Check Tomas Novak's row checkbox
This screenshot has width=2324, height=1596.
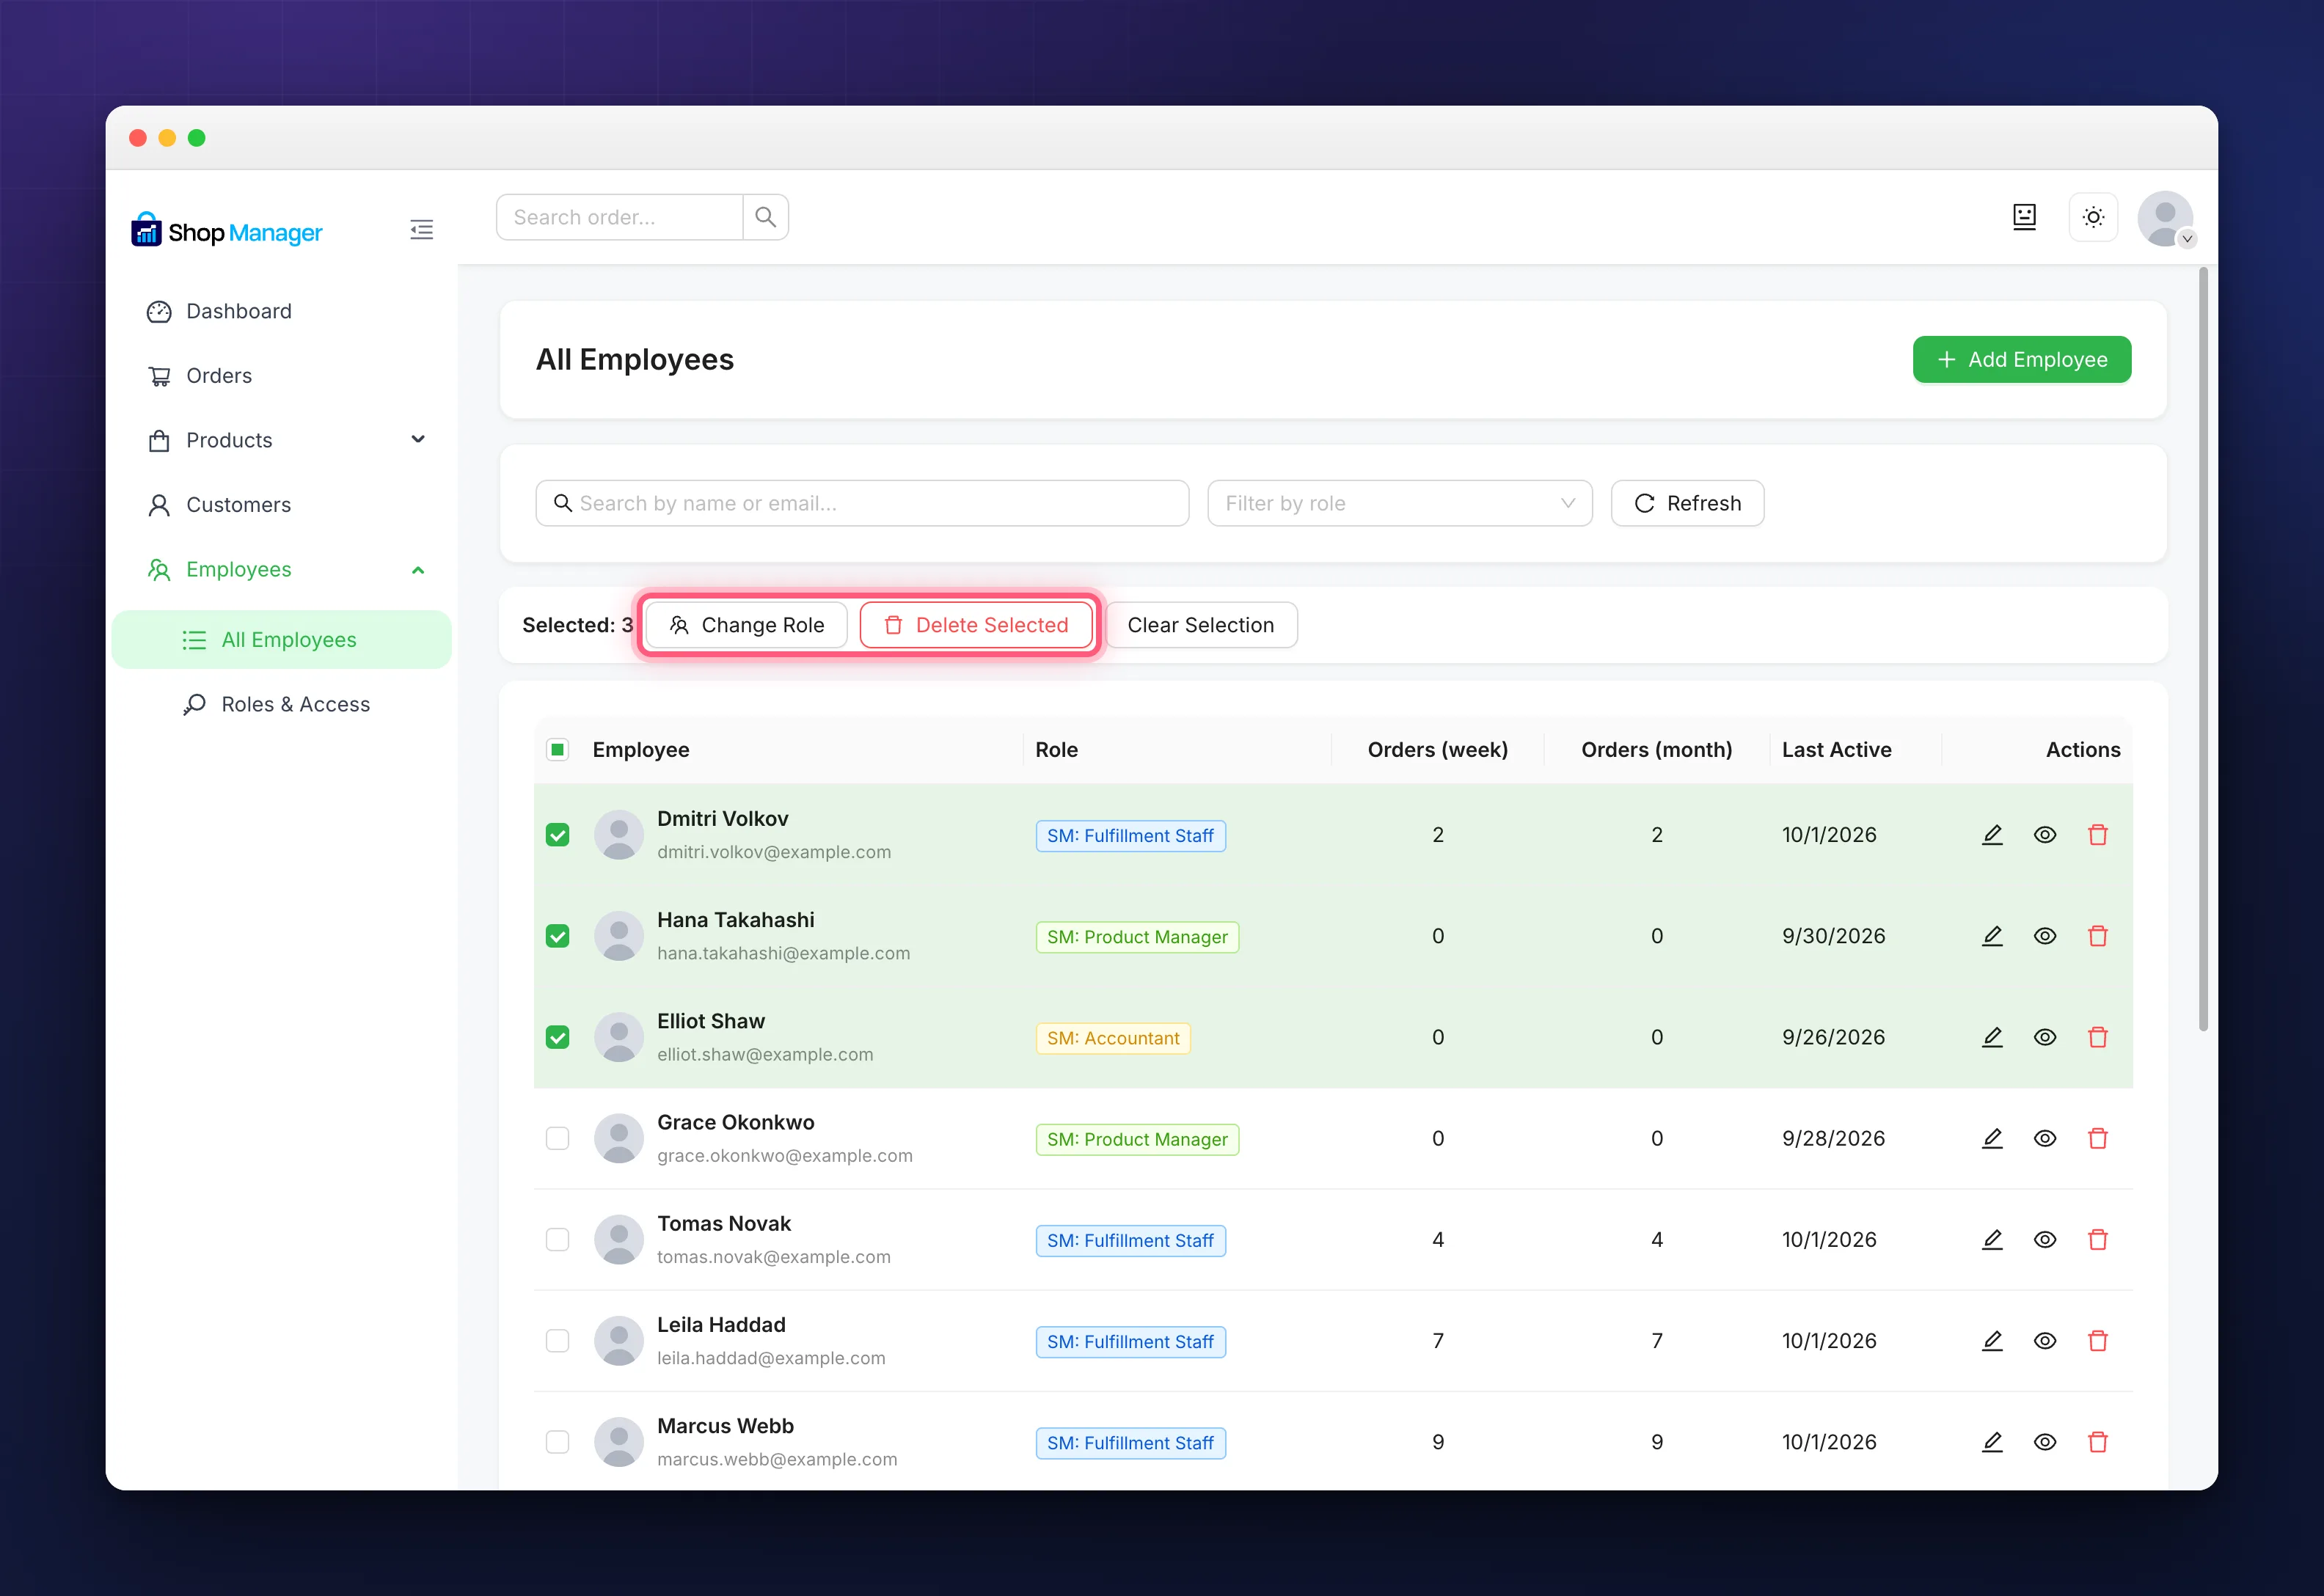point(558,1239)
